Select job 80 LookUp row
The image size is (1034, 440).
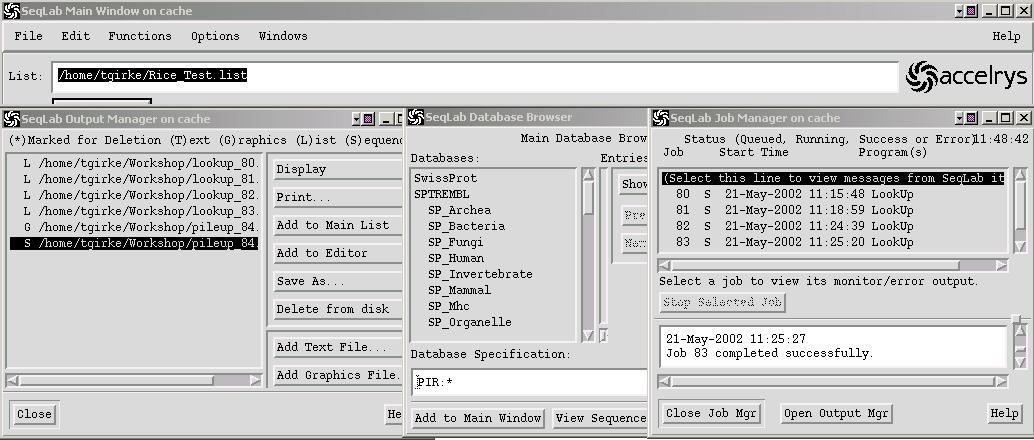834,195
